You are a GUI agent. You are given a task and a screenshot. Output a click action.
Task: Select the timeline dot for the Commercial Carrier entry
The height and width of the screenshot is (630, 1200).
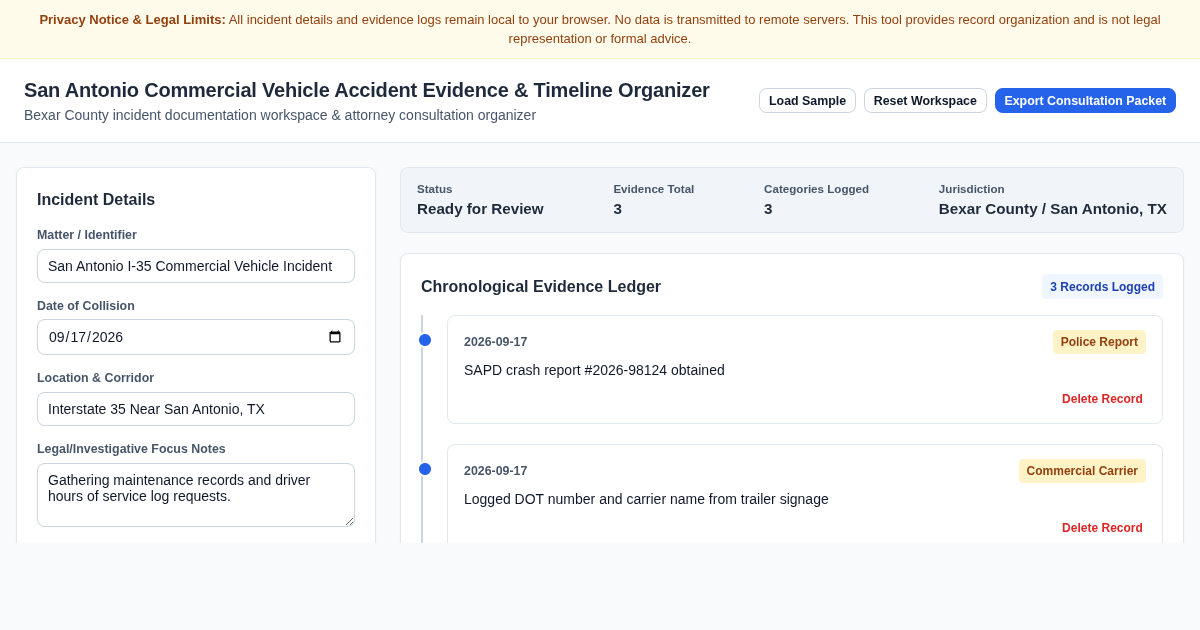click(x=425, y=469)
